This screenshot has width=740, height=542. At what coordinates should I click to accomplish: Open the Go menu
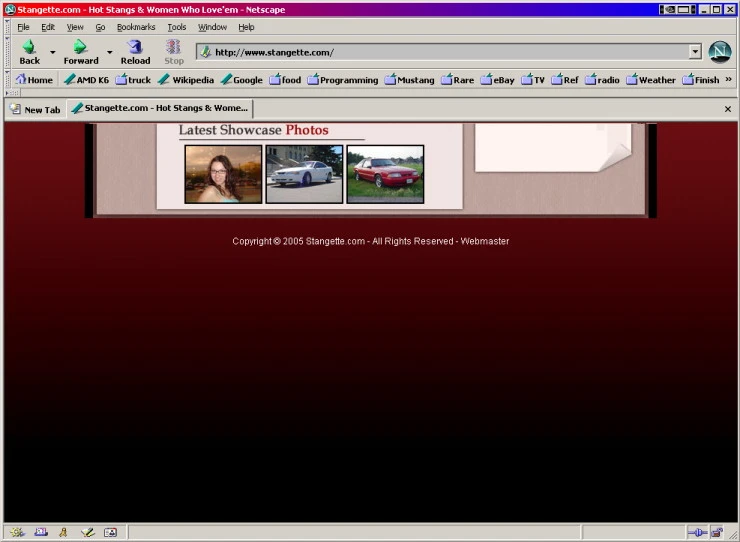100,27
